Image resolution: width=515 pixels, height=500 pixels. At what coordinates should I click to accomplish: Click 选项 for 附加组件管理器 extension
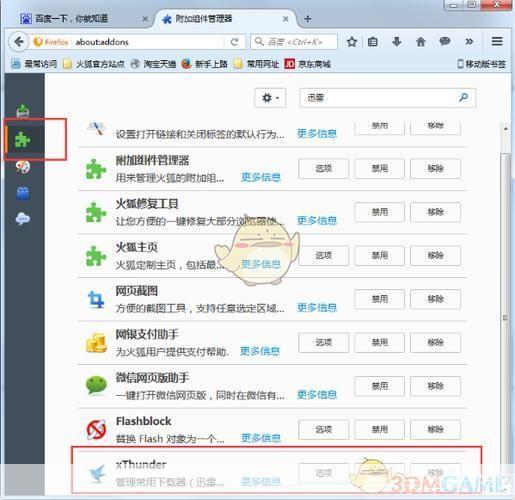(x=323, y=169)
